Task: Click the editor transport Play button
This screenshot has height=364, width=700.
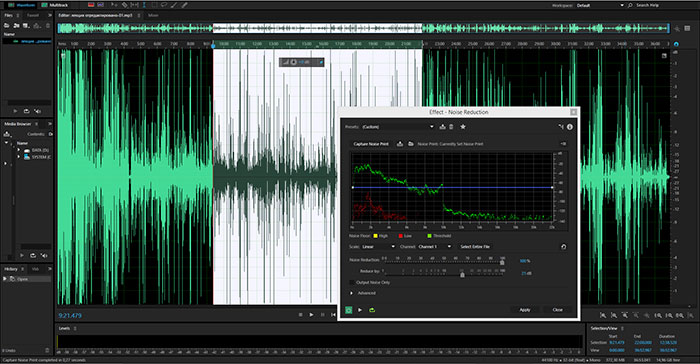Action: 312,315
